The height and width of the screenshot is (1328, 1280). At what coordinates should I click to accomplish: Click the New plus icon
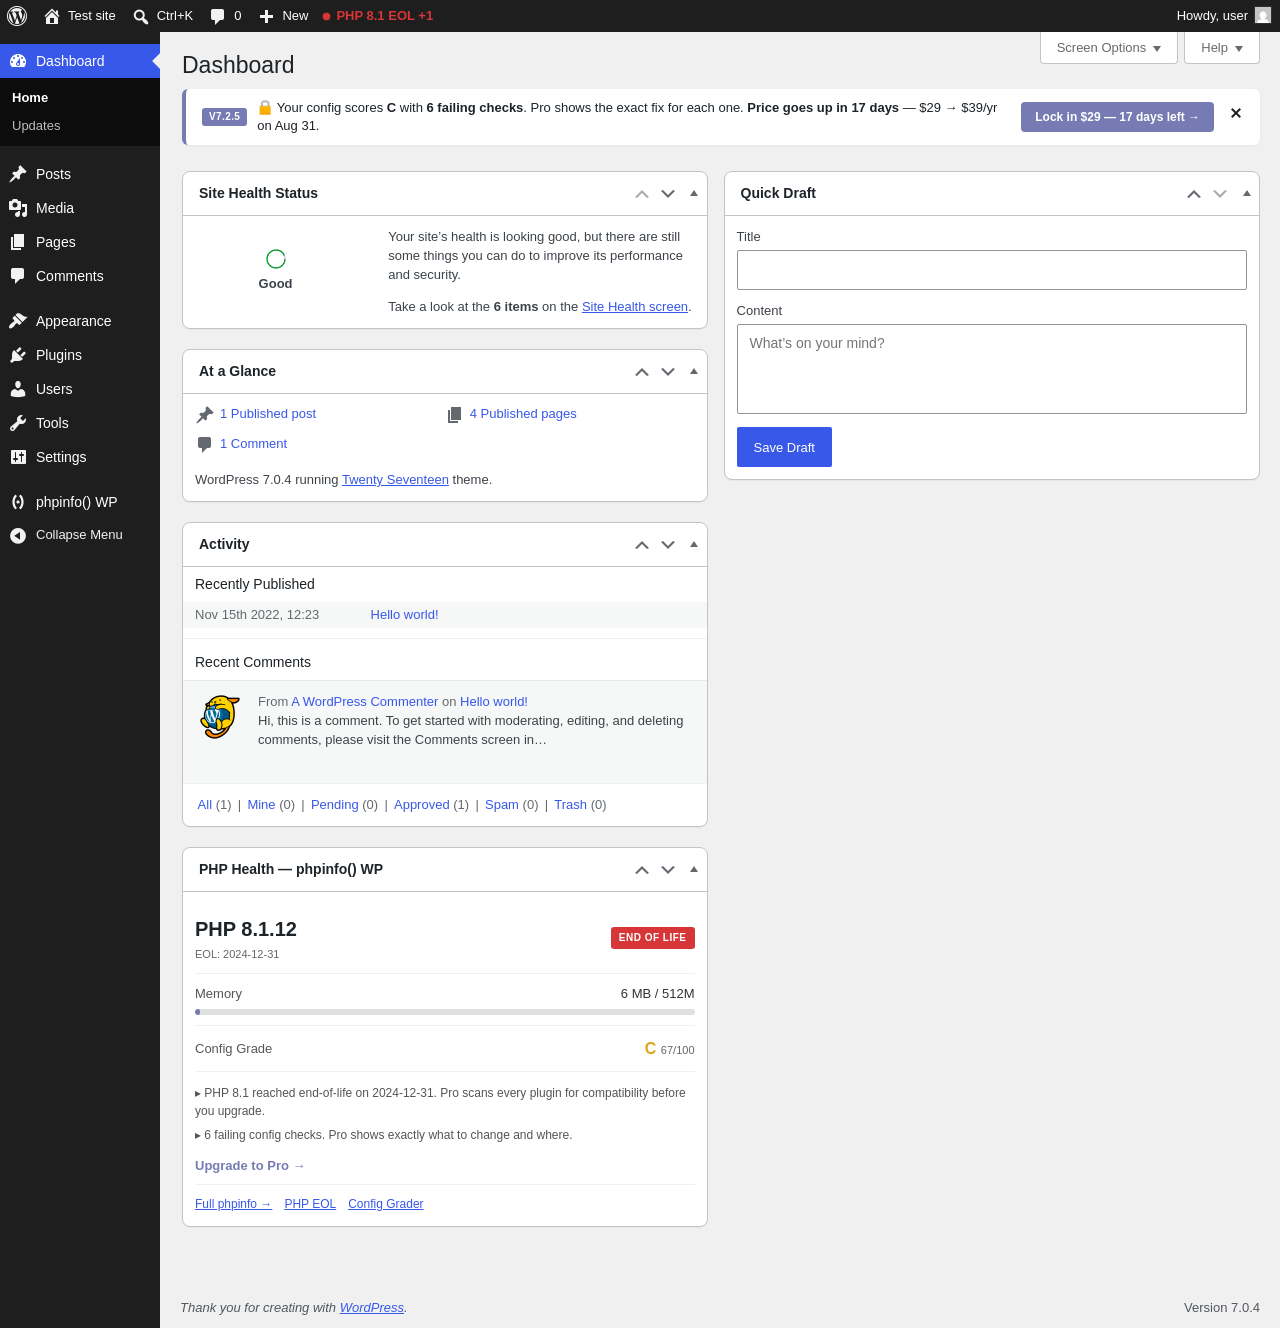tap(266, 16)
